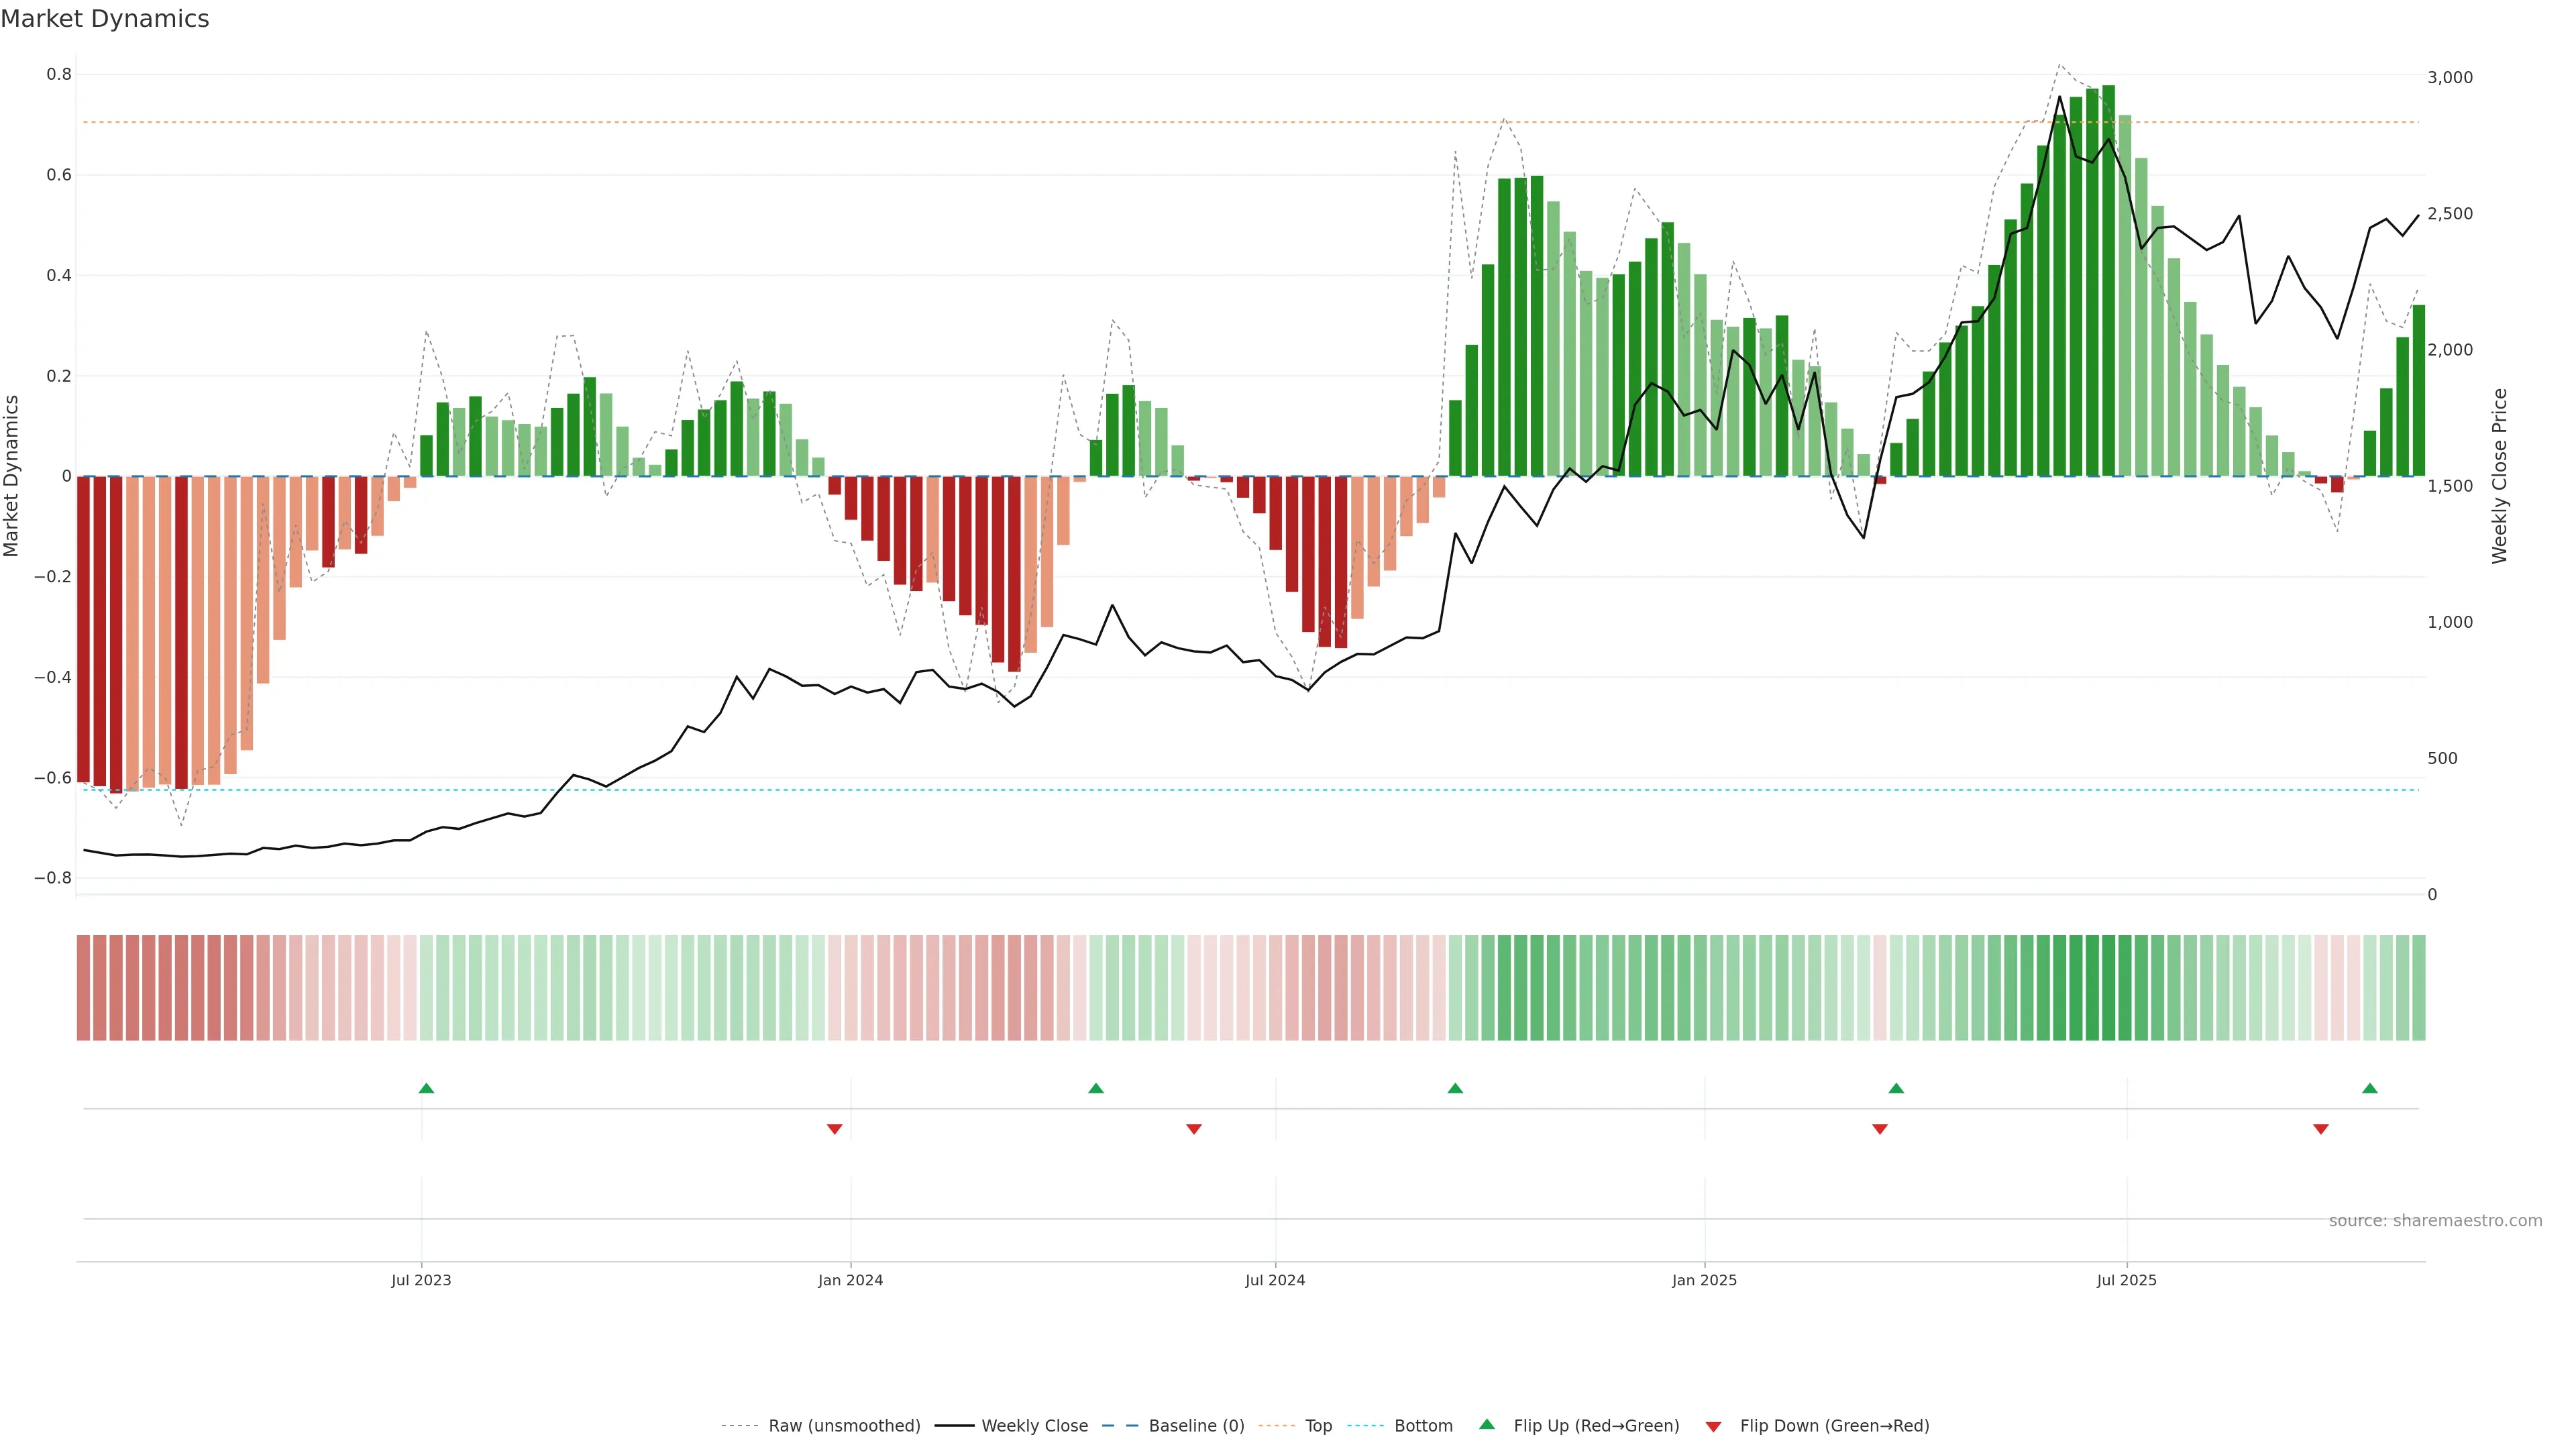Toggle the Weekly Close legend entry
2576x1449 pixels.
[1034, 1426]
